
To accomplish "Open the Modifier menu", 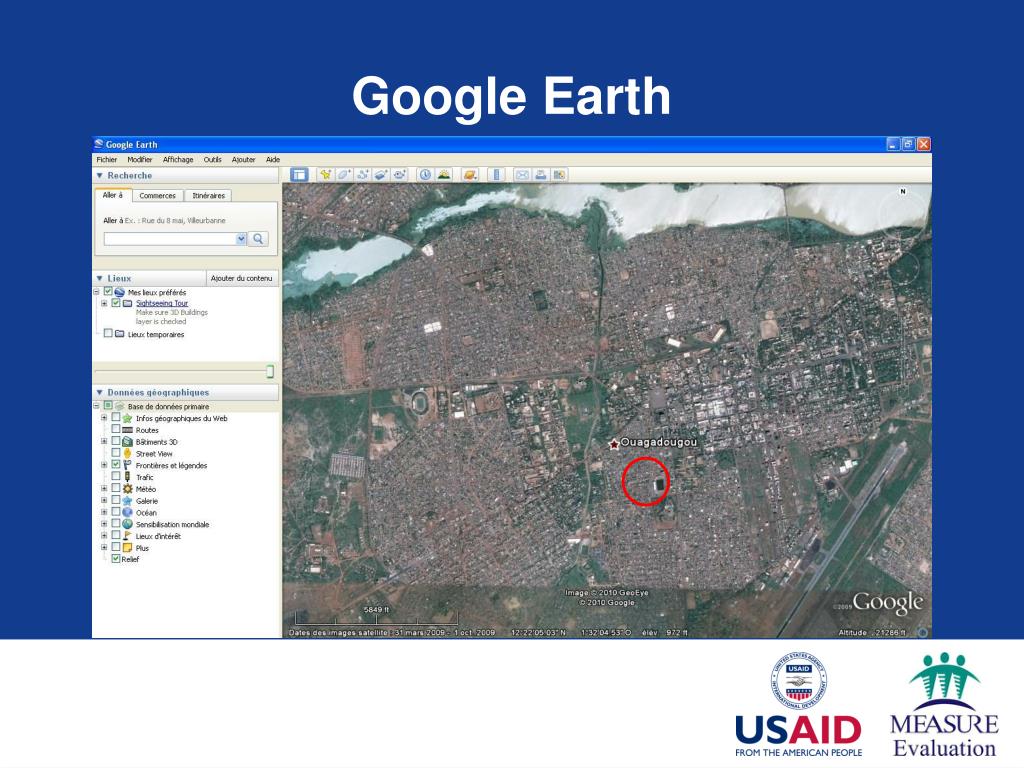I will pos(139,159).
